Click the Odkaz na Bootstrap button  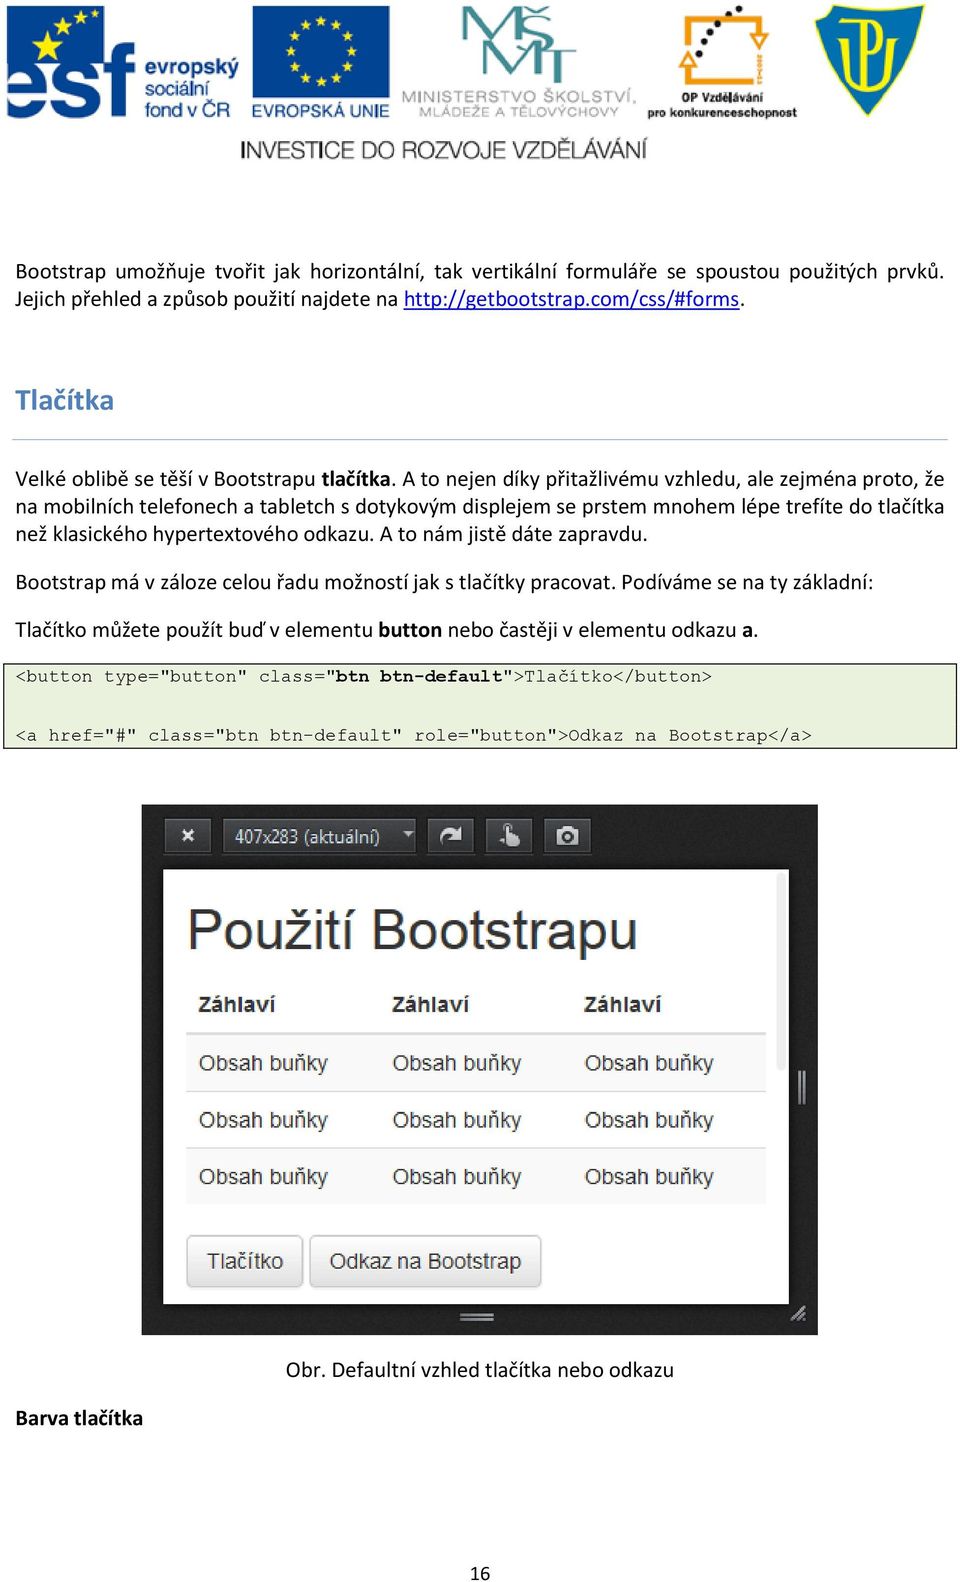tap(425, 1261)
